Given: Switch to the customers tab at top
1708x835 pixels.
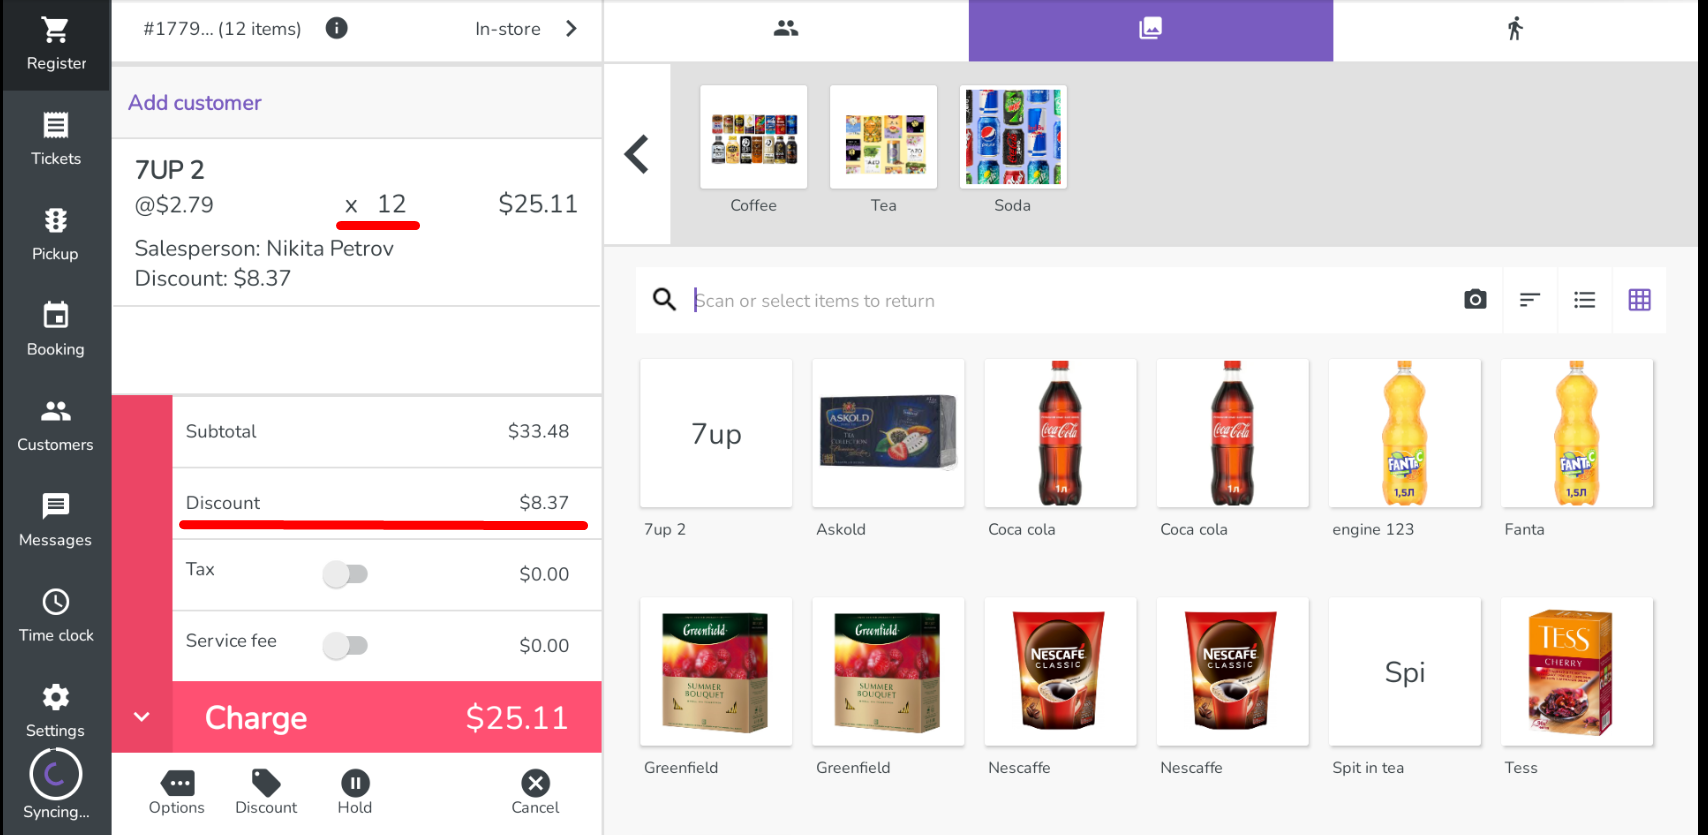Looking at the screenshot, I should point(786,29).
